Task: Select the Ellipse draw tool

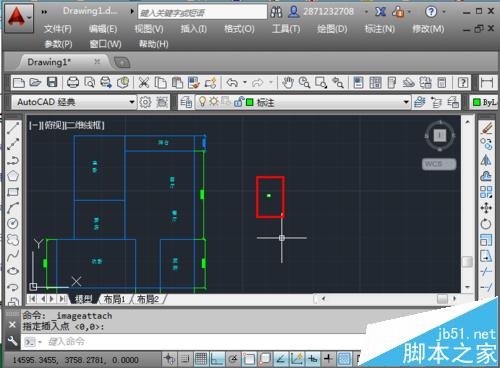Action: pos(13,271)
